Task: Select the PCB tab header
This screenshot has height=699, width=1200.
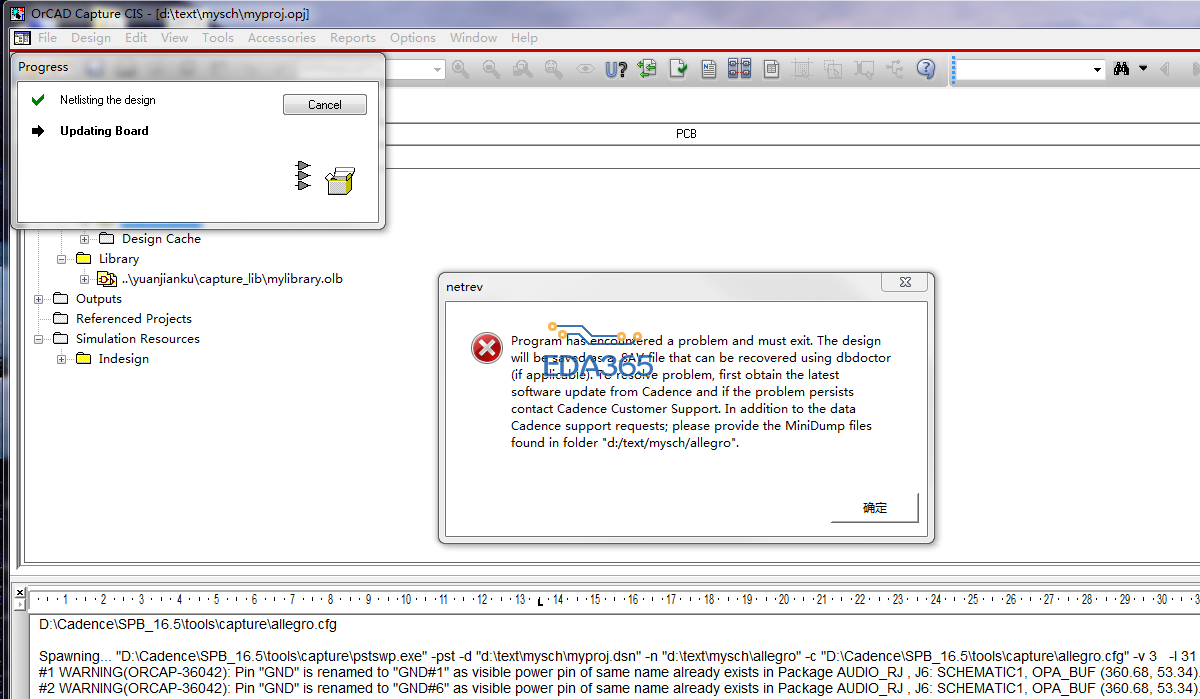Action: 686,134
